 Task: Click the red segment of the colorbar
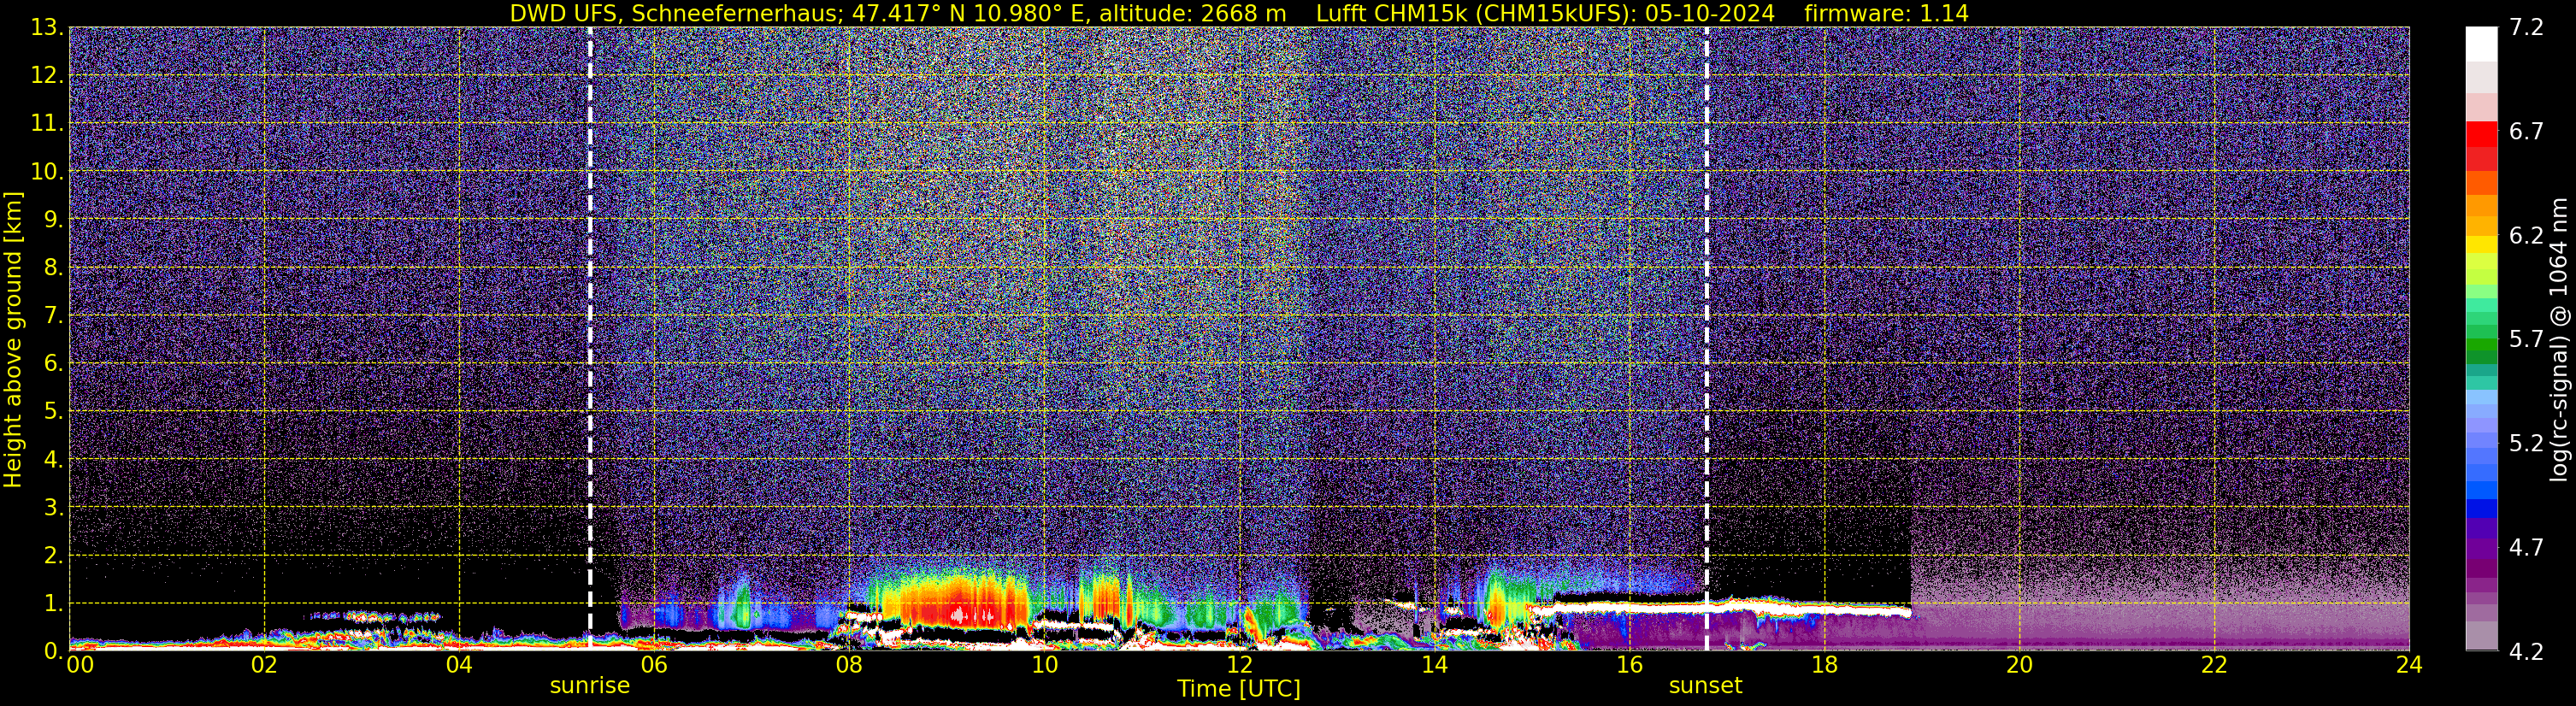(x=2481, y=134)
